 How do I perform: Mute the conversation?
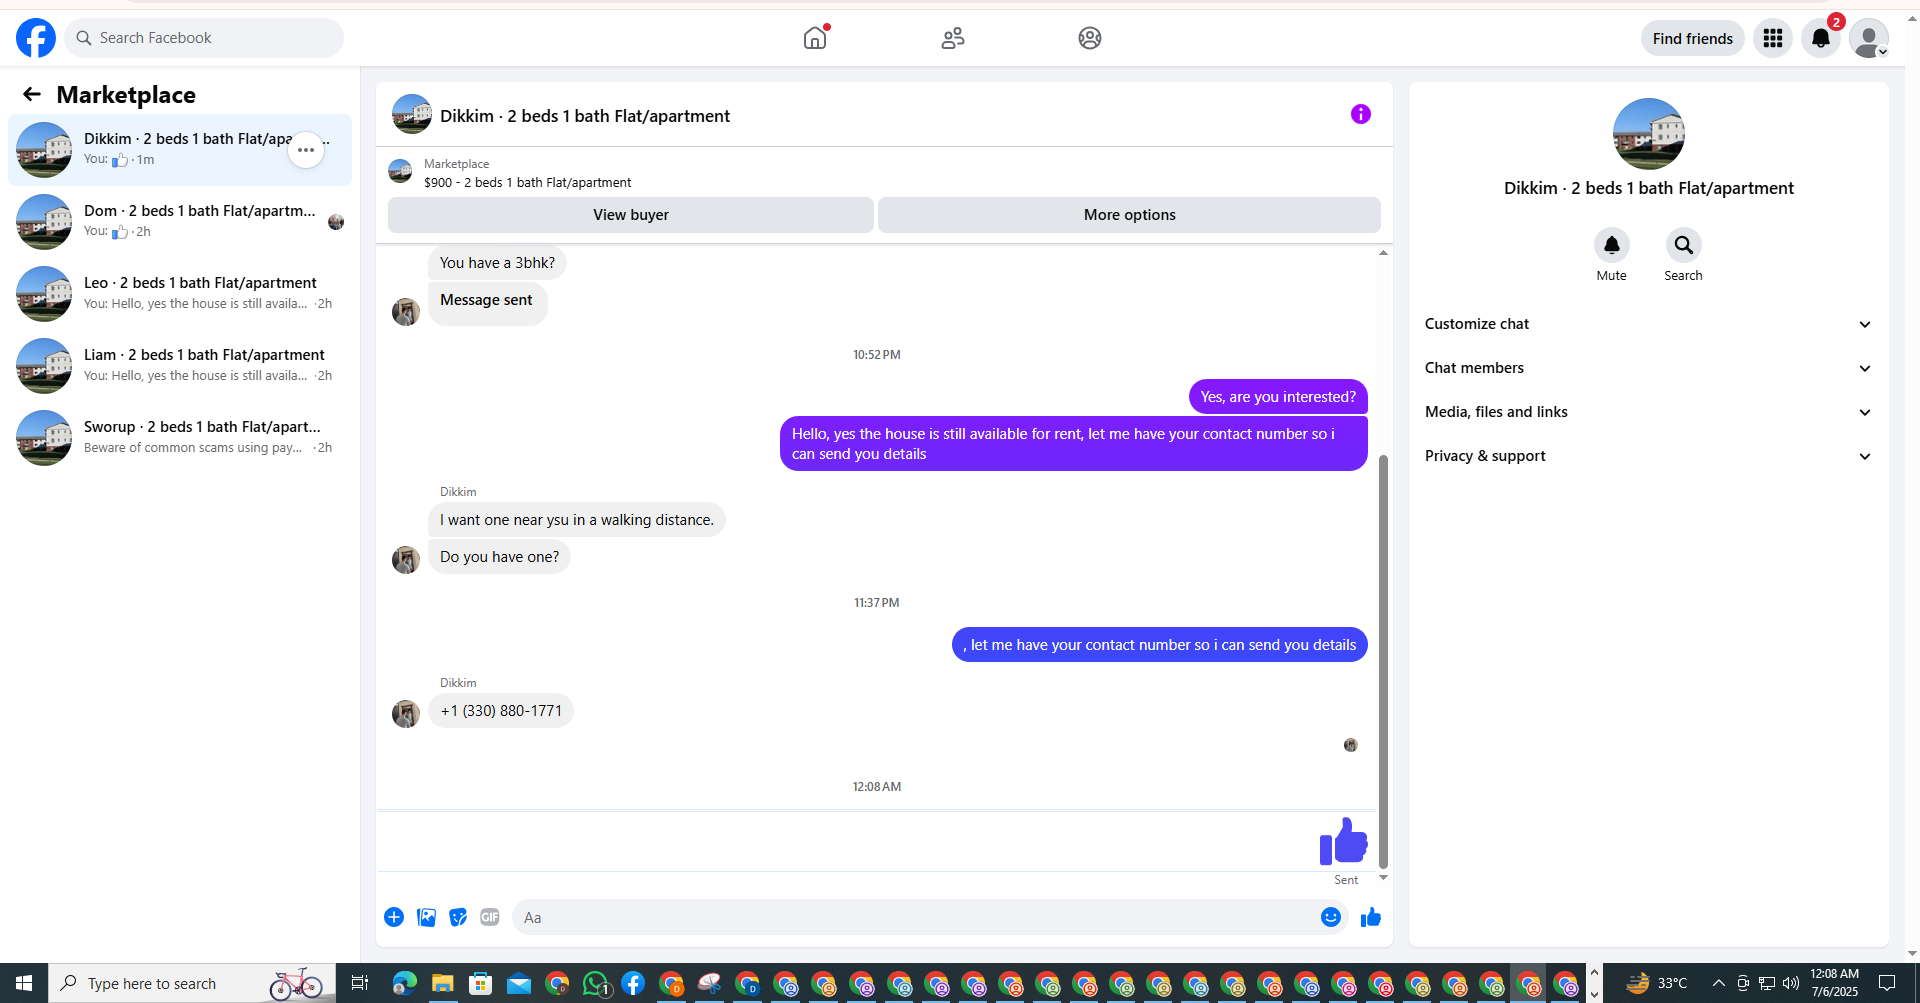(x=1611, y=245)
